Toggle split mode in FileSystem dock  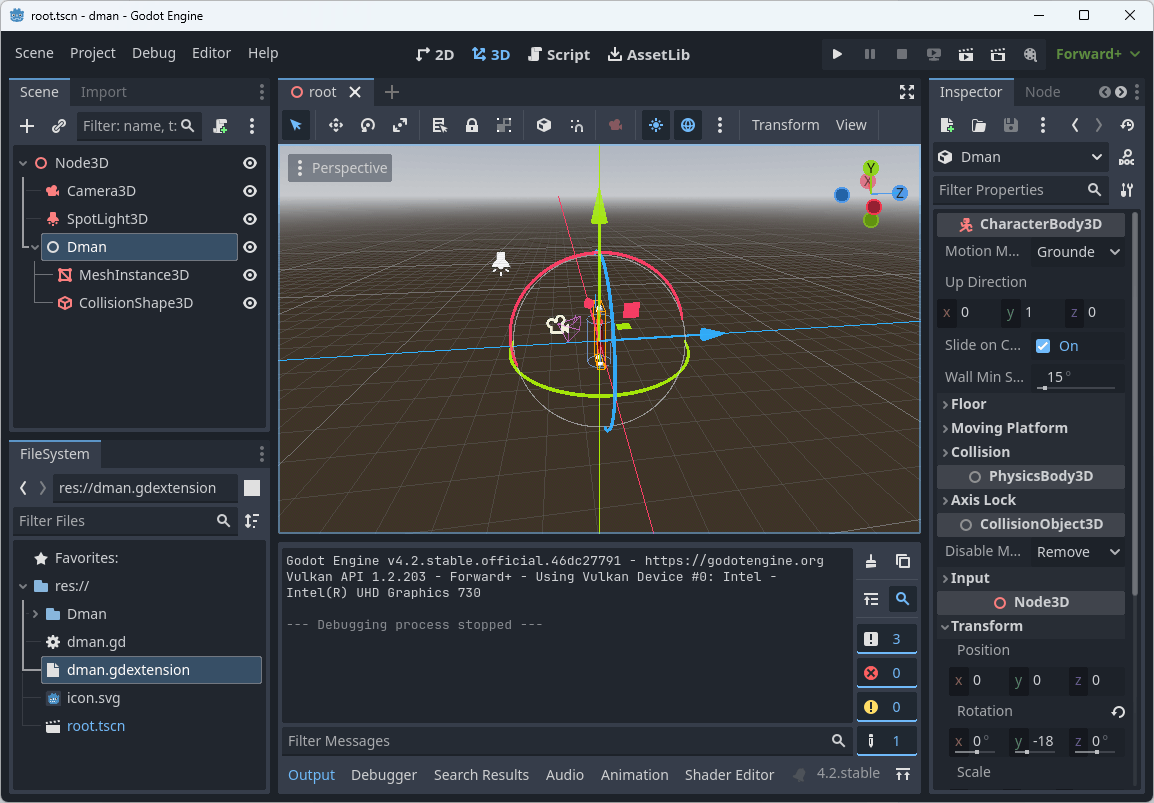tap(252, 488)
